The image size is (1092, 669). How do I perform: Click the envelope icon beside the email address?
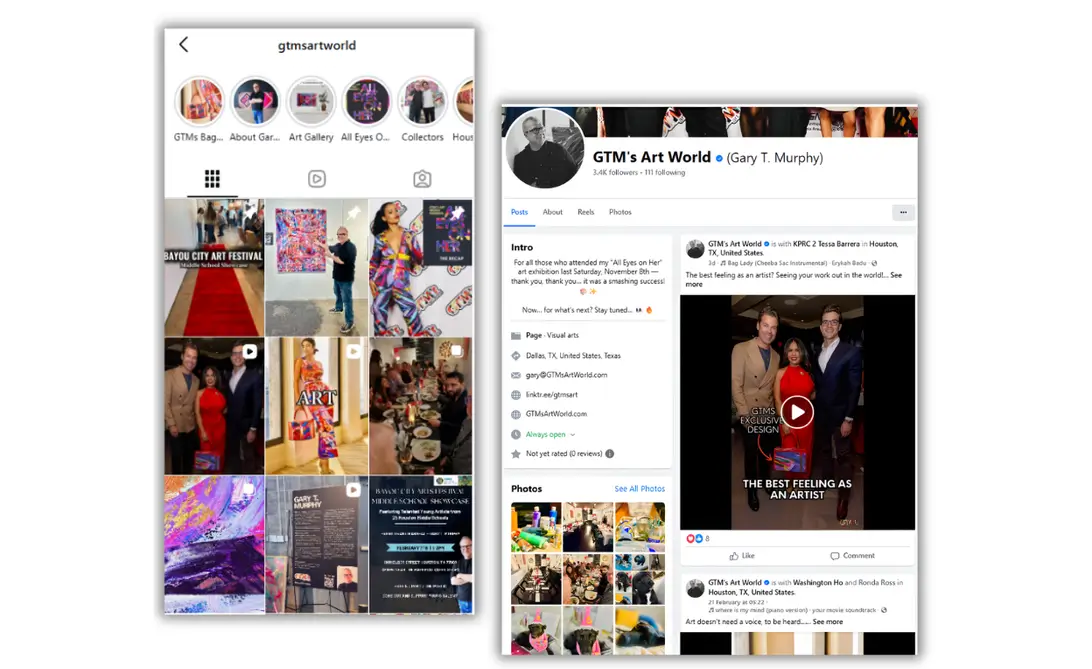(x=516, y=375)
